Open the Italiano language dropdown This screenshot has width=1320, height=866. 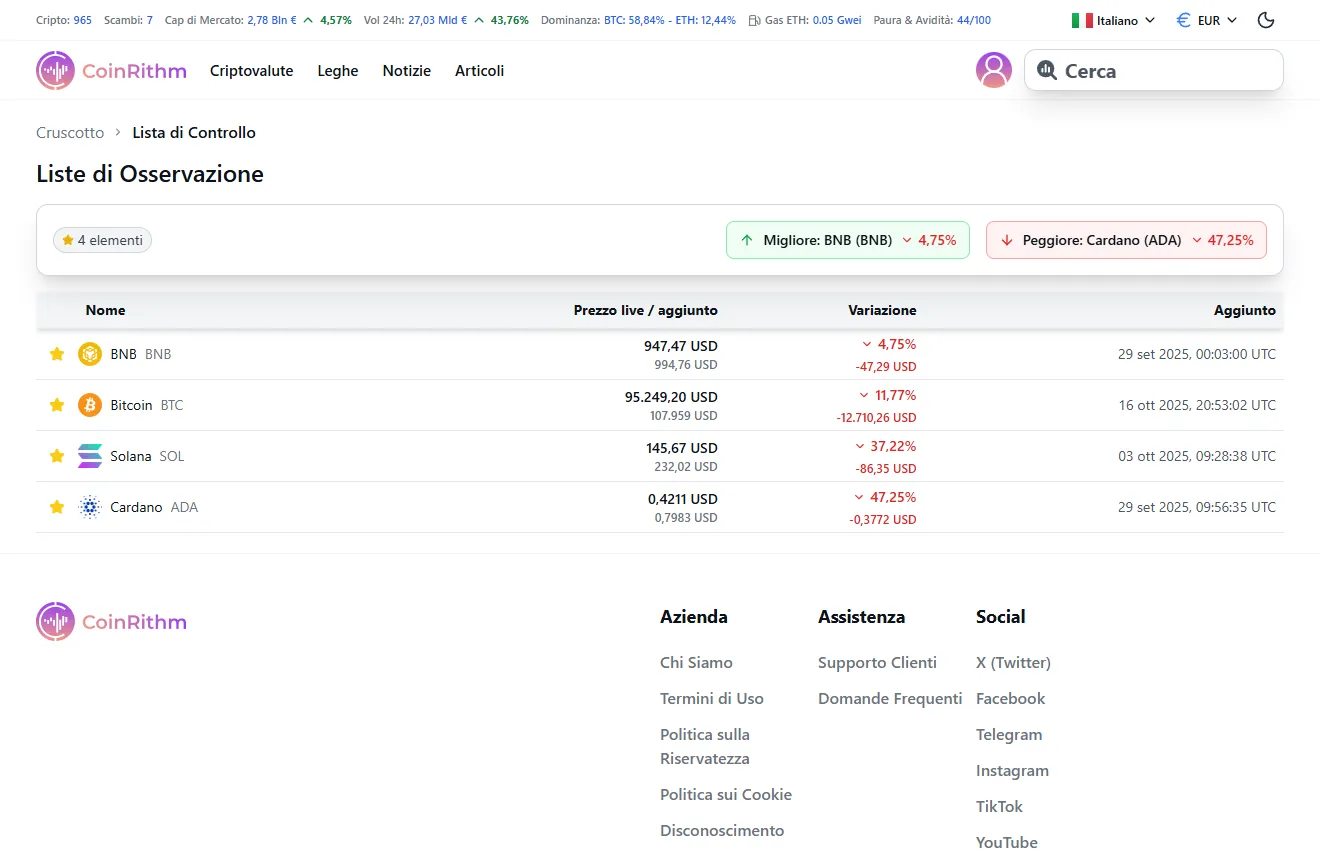point(1112,19)
